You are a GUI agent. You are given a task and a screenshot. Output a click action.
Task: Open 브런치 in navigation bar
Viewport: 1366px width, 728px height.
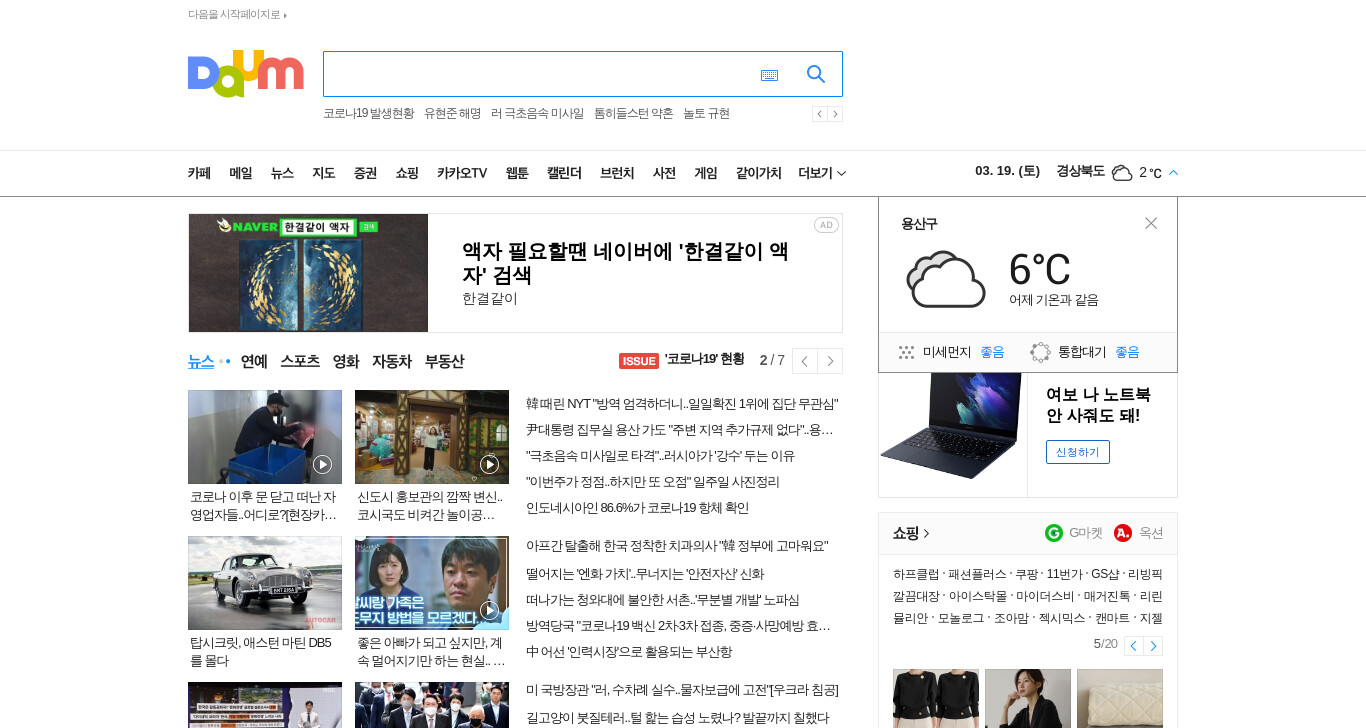(617, 173)
